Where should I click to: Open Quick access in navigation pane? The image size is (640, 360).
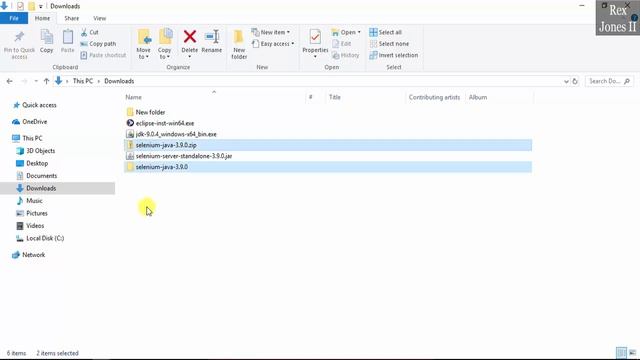pos(39,105)
